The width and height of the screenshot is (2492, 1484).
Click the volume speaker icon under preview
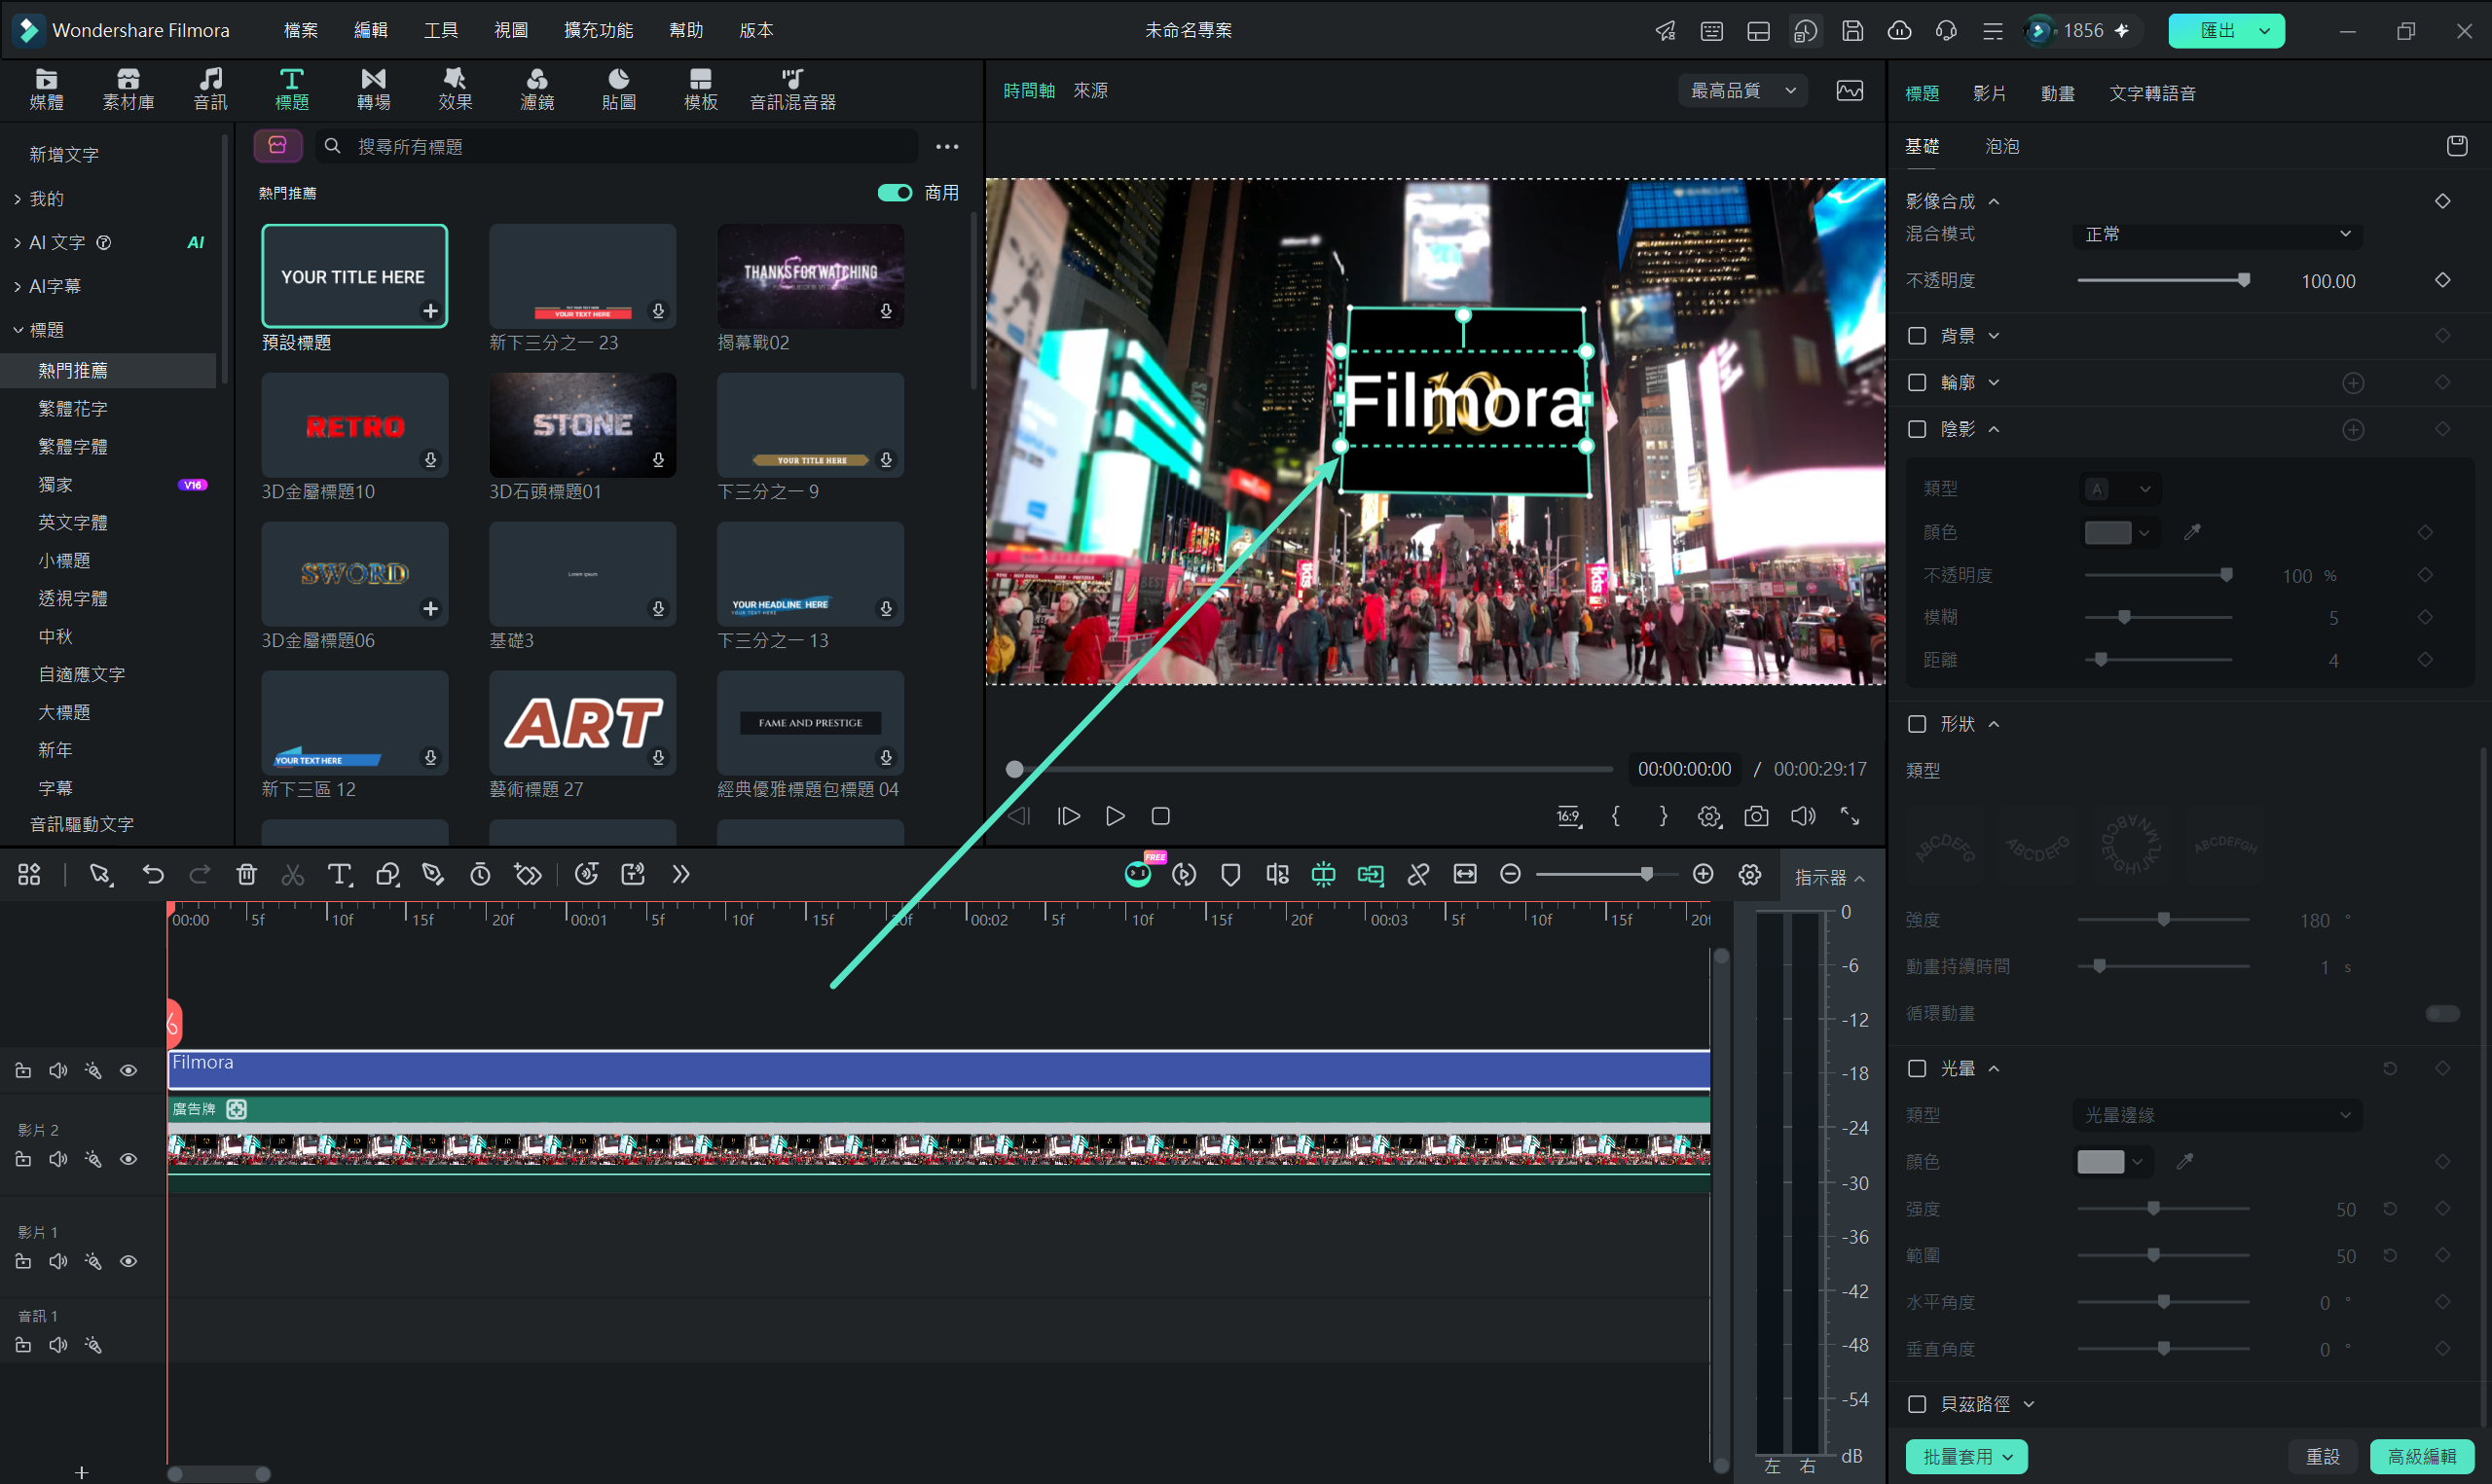[x=1803, y=817]
